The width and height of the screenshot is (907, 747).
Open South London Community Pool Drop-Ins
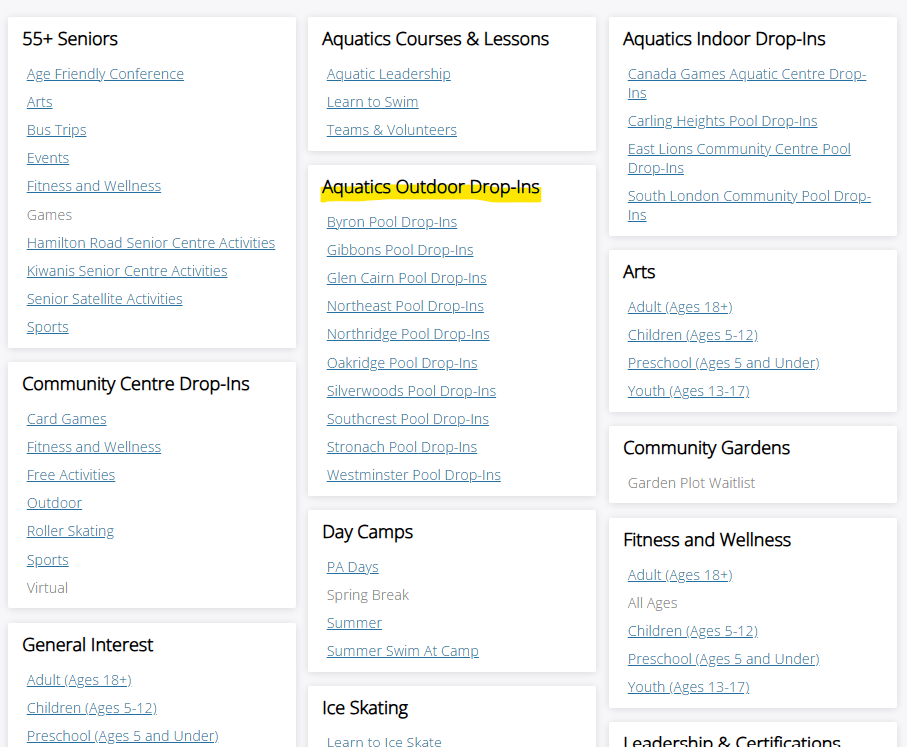click(x=749, y=205)
